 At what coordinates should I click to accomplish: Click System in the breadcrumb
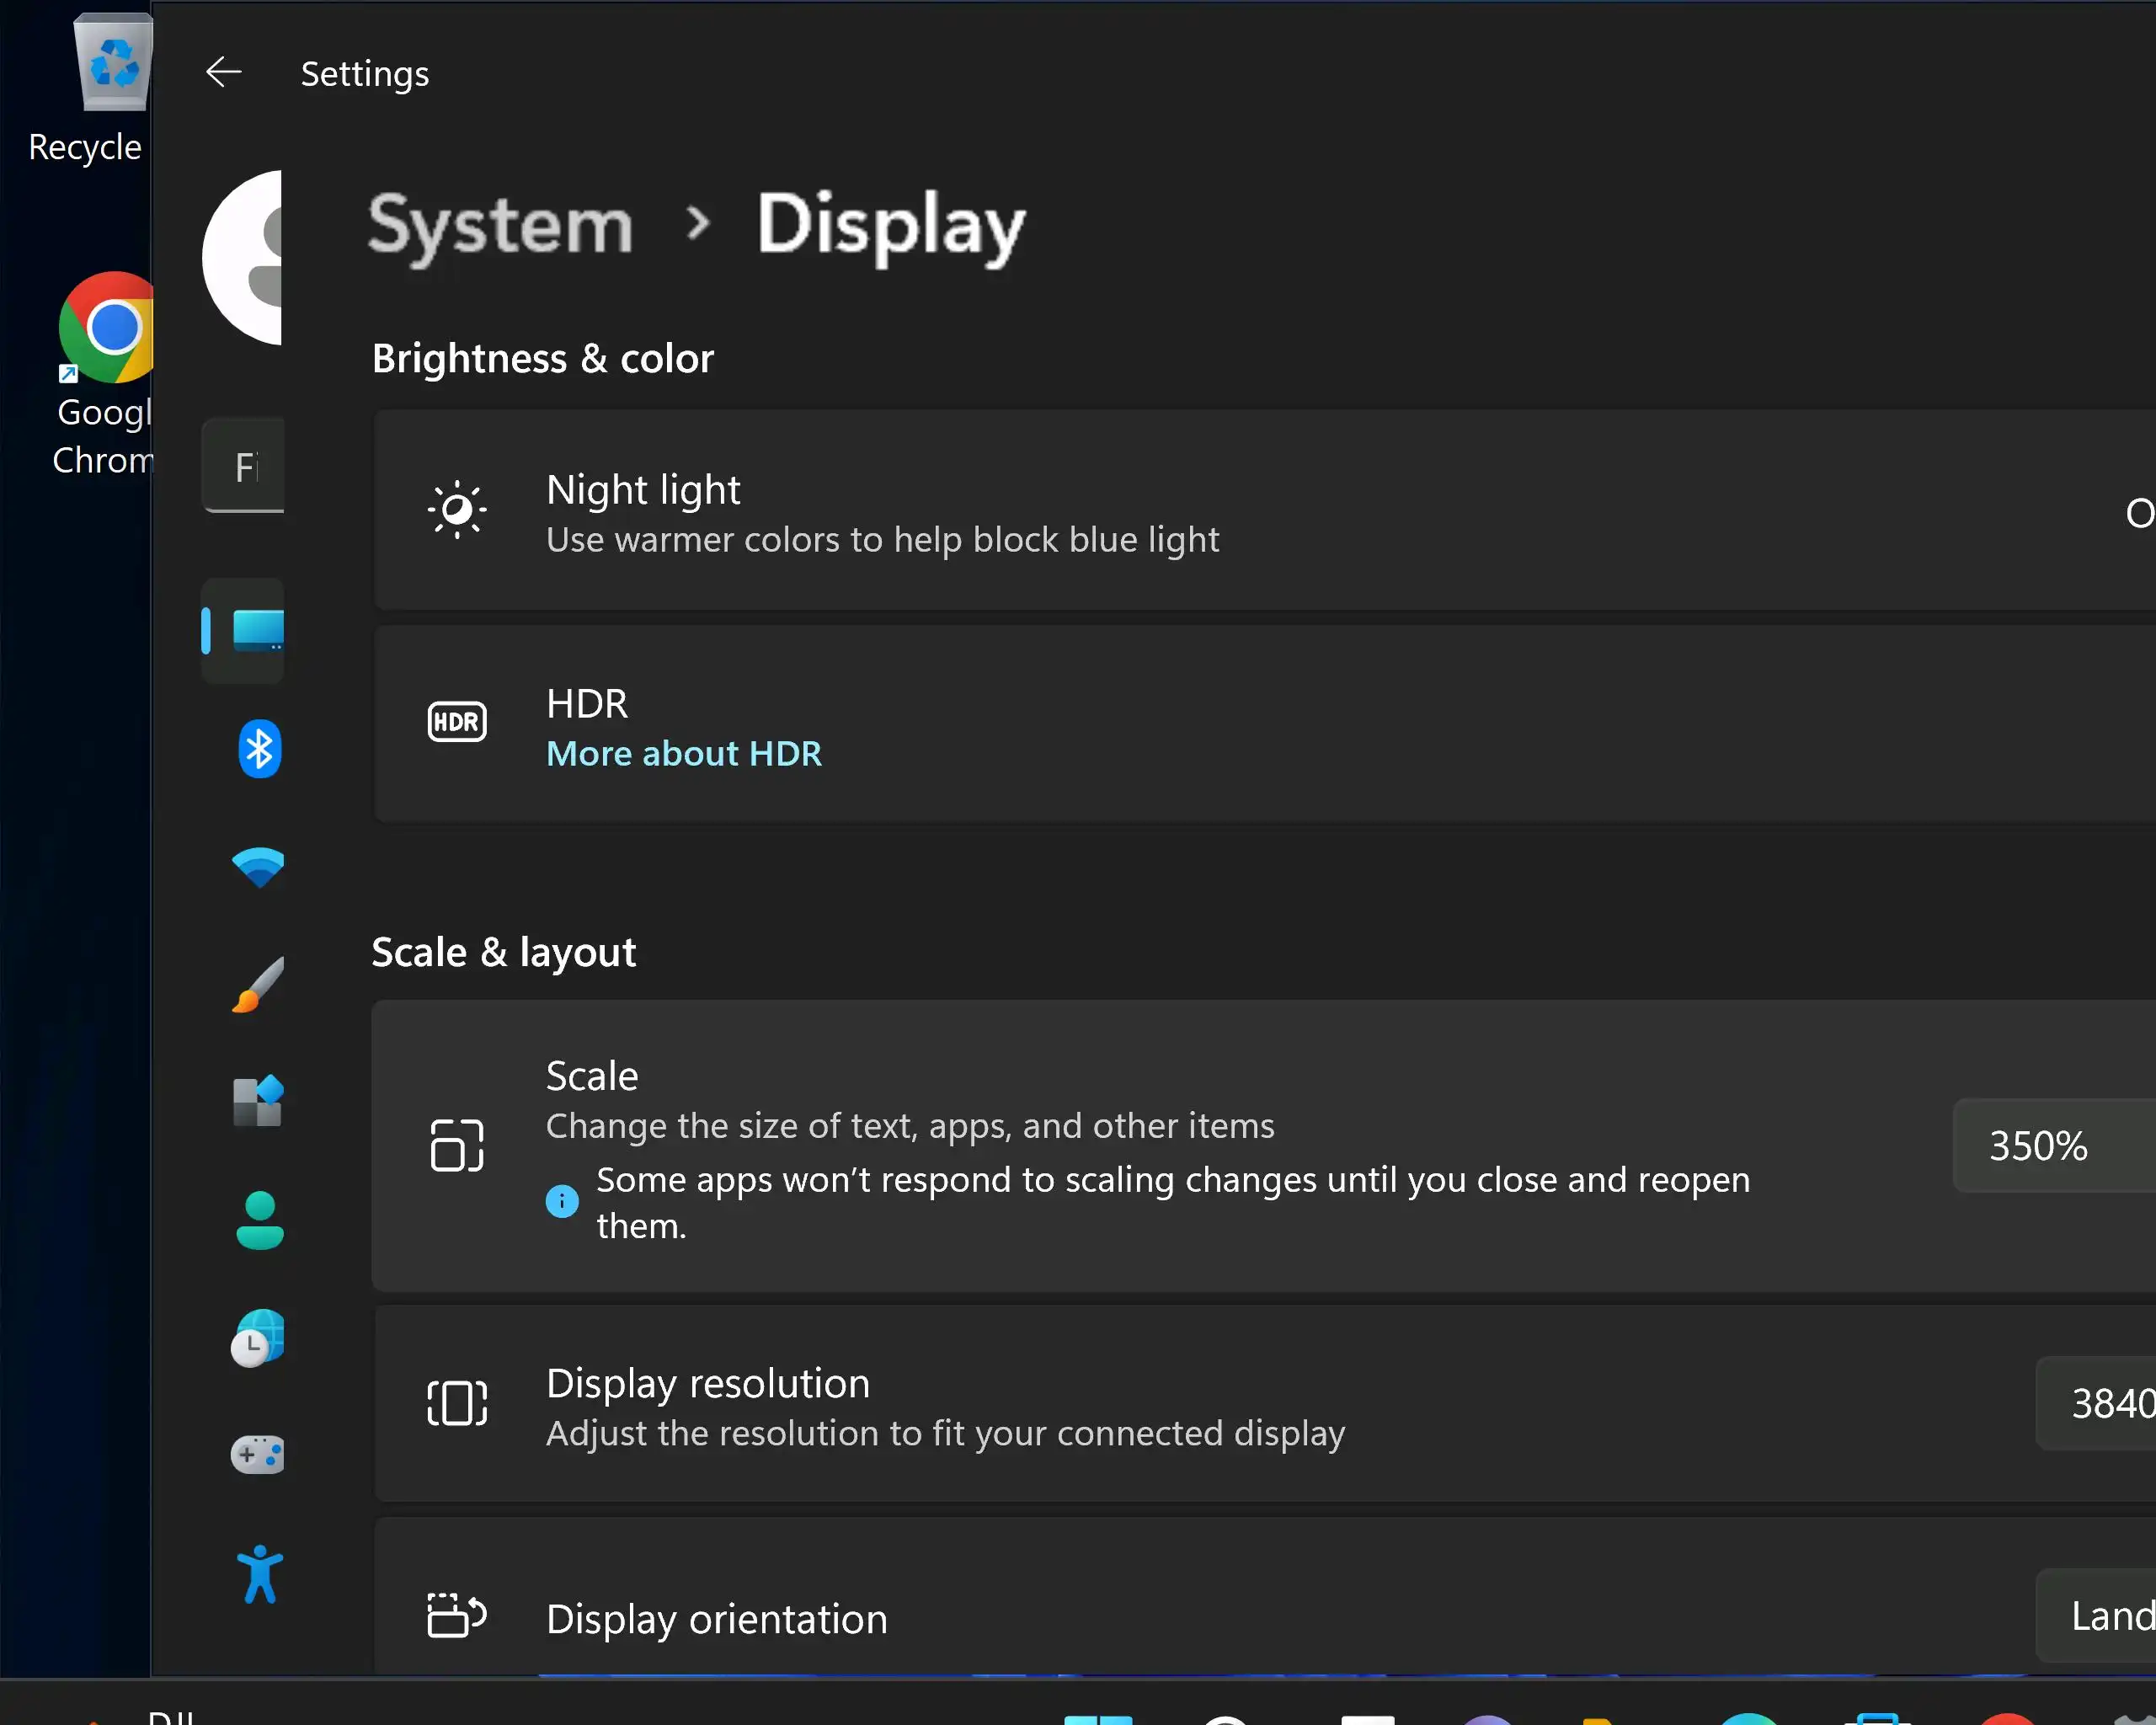500,226
